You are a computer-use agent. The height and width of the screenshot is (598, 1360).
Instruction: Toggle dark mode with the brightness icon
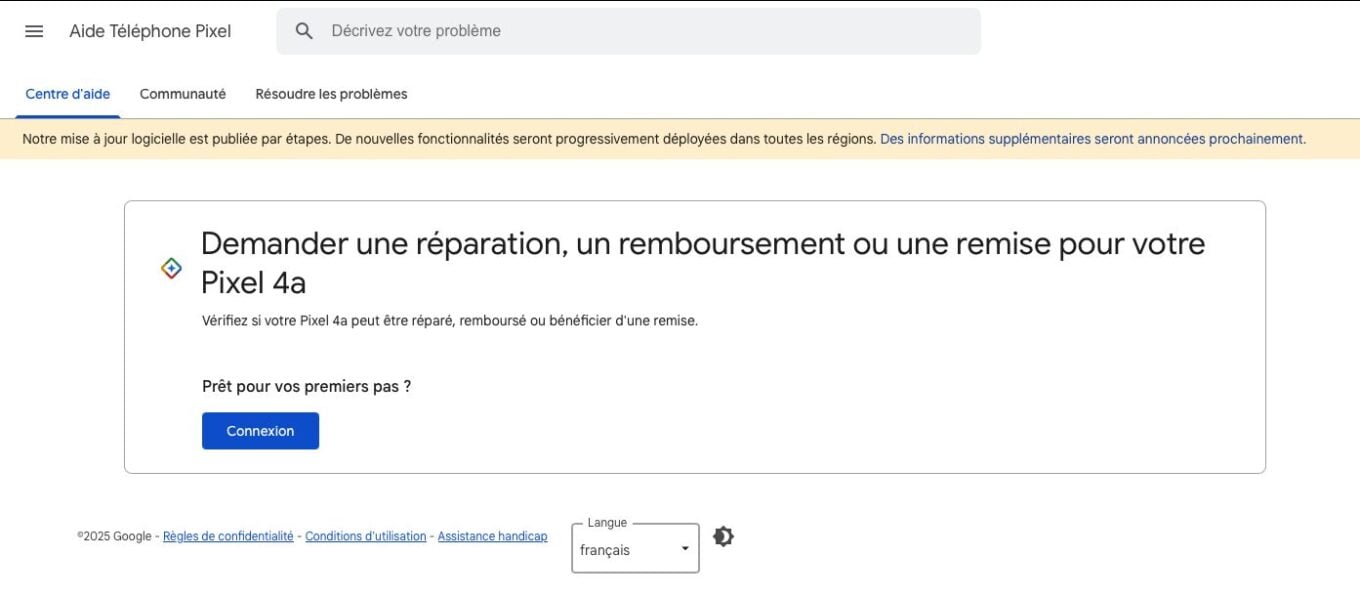point(723,537)
